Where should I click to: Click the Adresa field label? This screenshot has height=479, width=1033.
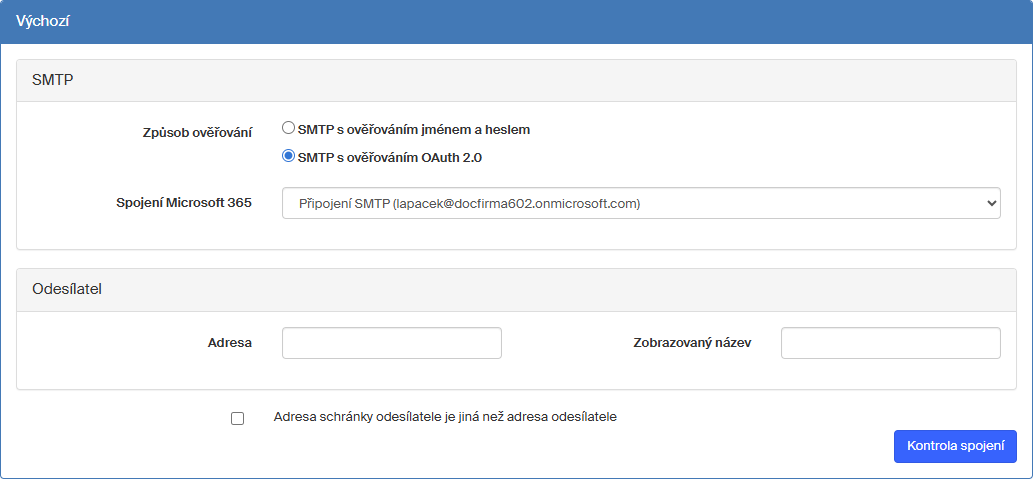229,342
